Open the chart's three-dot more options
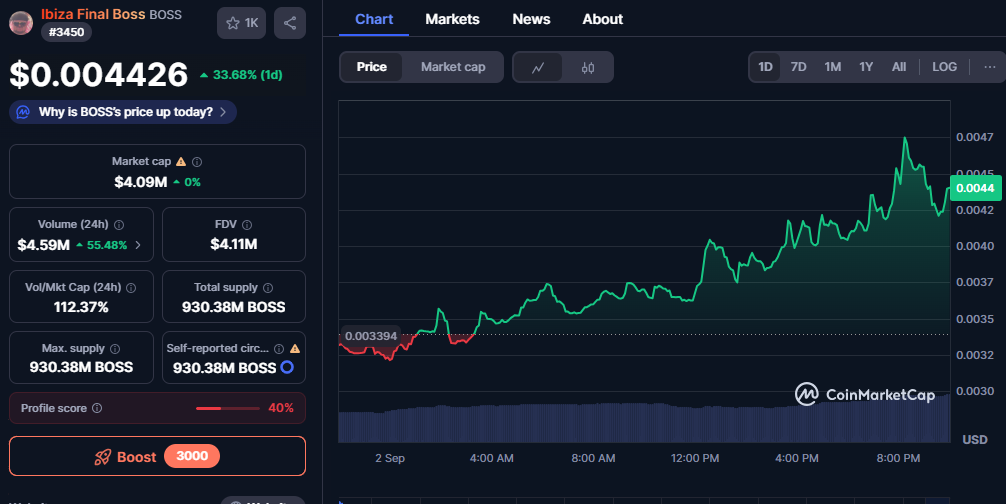 tap(989, 67)
